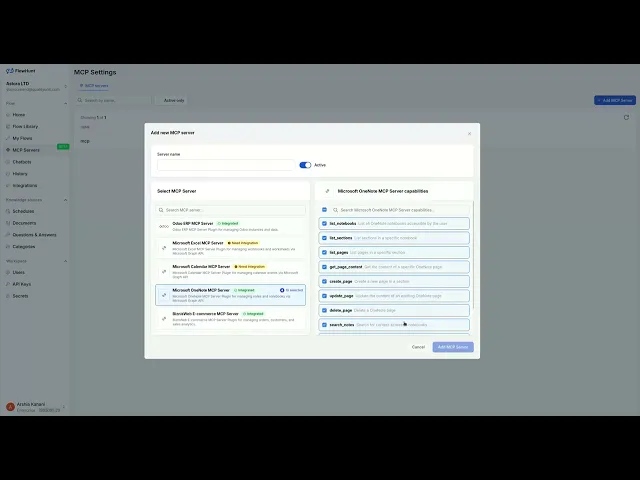
Task: Click the Microsoft OneNote MCP Server icon
Action: click(x=164, y=295)
